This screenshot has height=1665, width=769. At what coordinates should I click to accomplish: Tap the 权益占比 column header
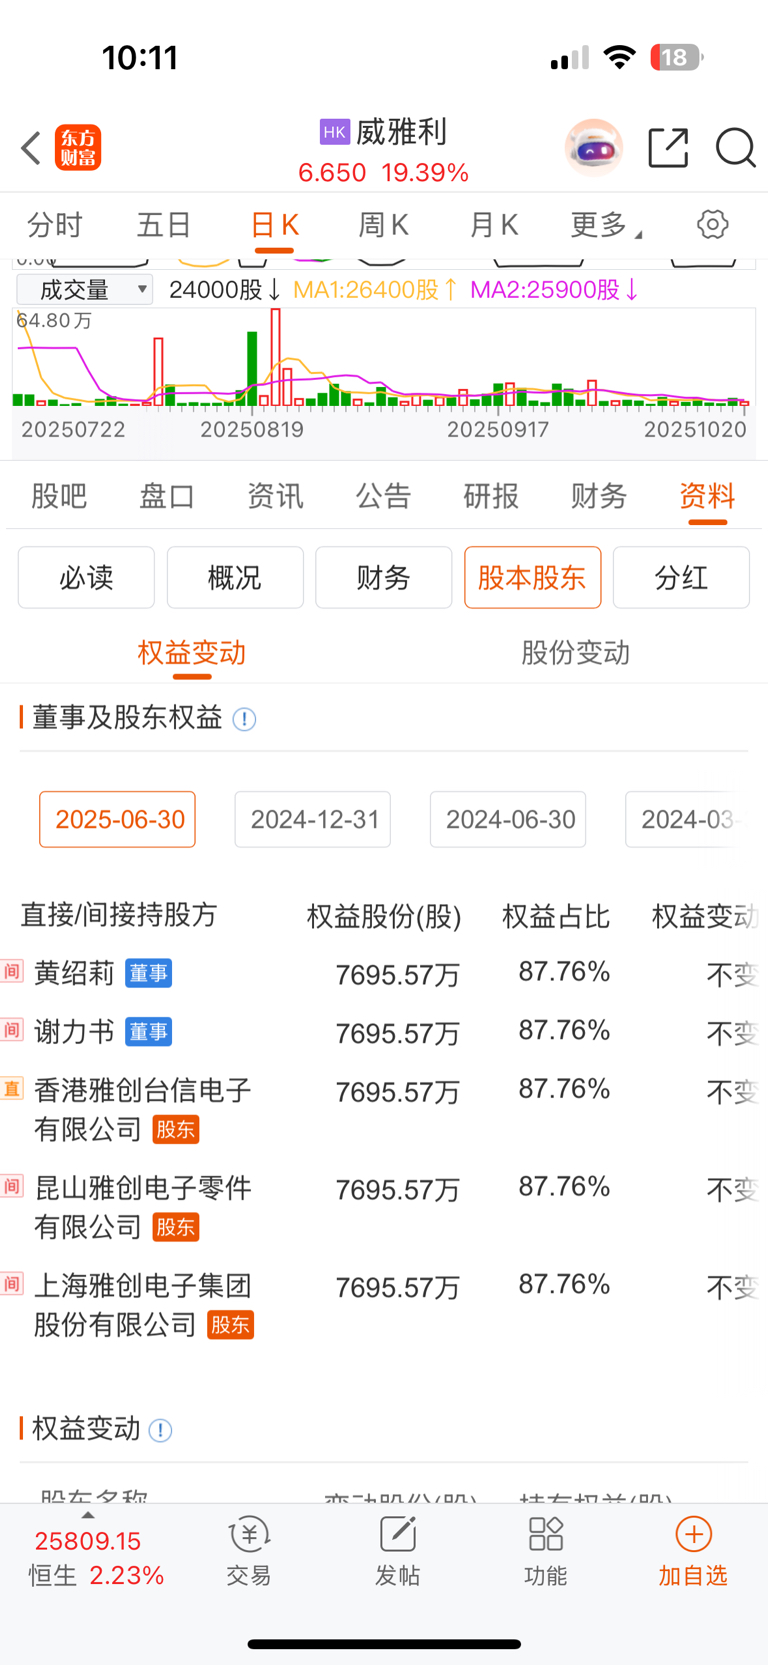(x=556, y=916)
